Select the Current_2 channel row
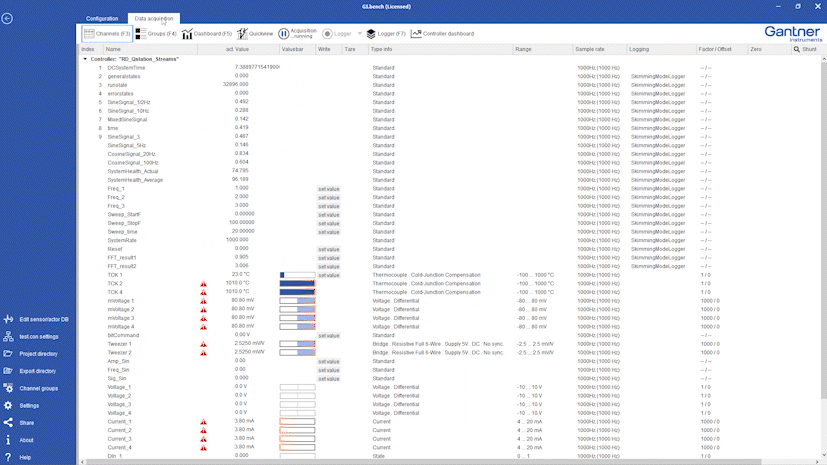 click(449, 430)
